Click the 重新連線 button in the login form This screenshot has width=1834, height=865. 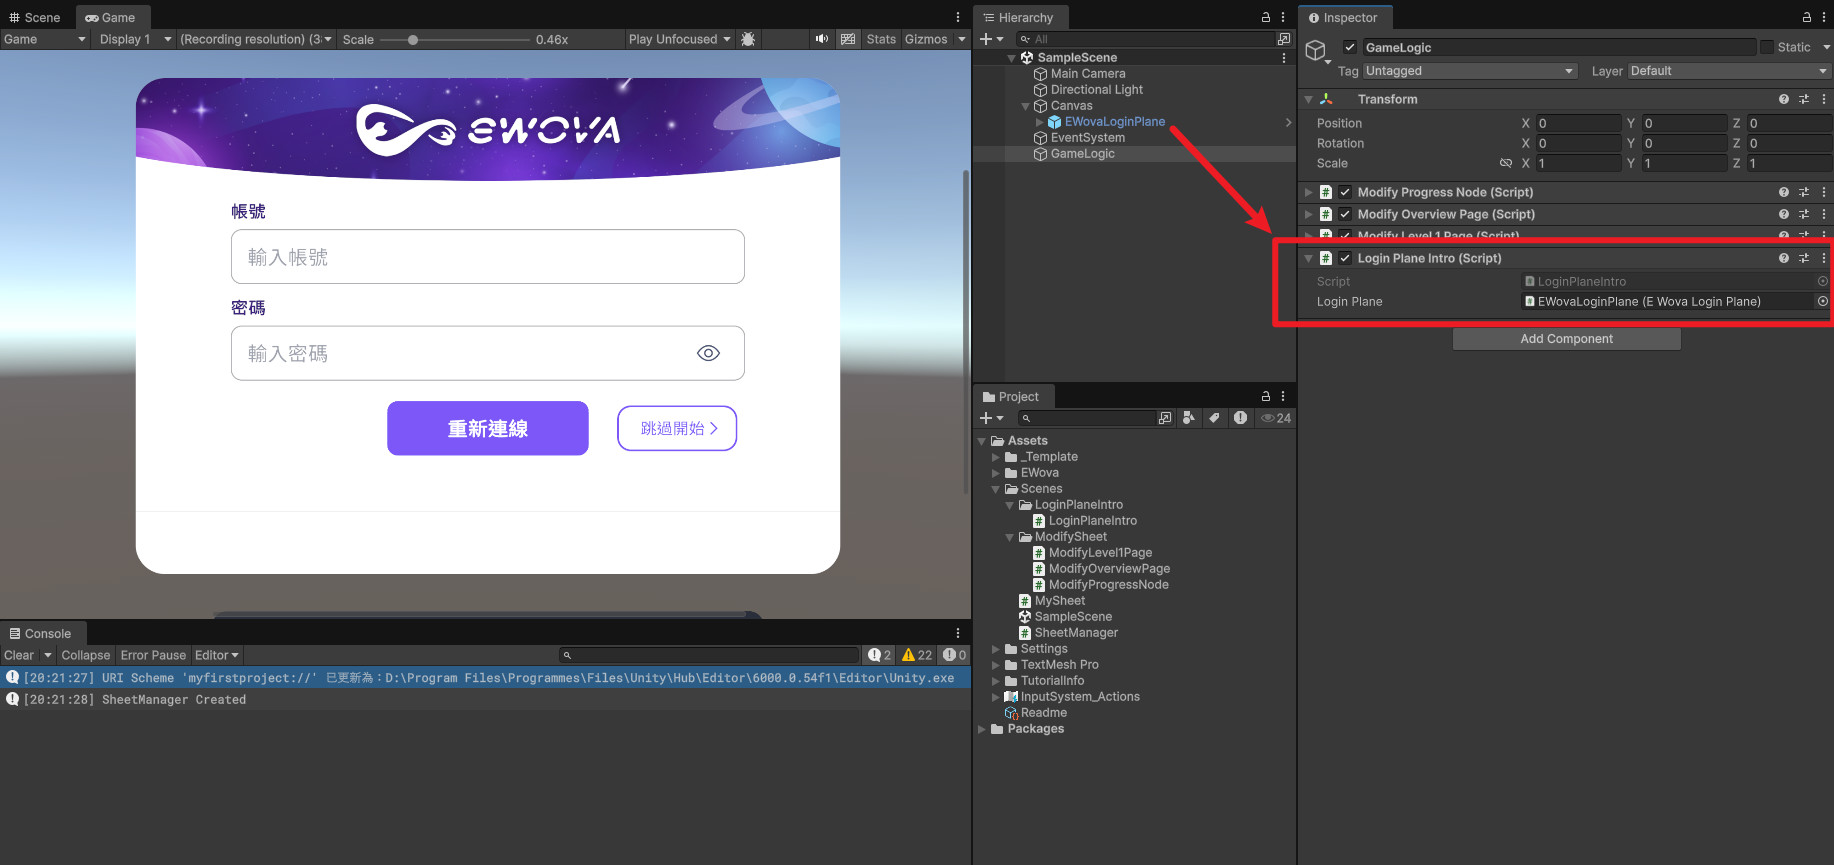point(488,428)
